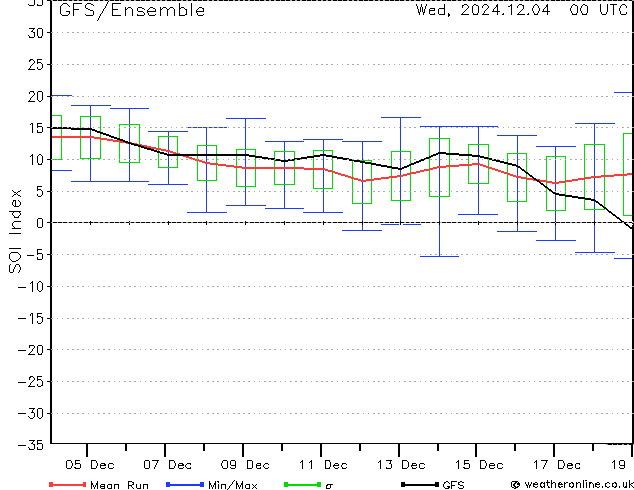Click the y-axis value 30
The width and height of the screenshot is (634, 490).
point(36,33)
